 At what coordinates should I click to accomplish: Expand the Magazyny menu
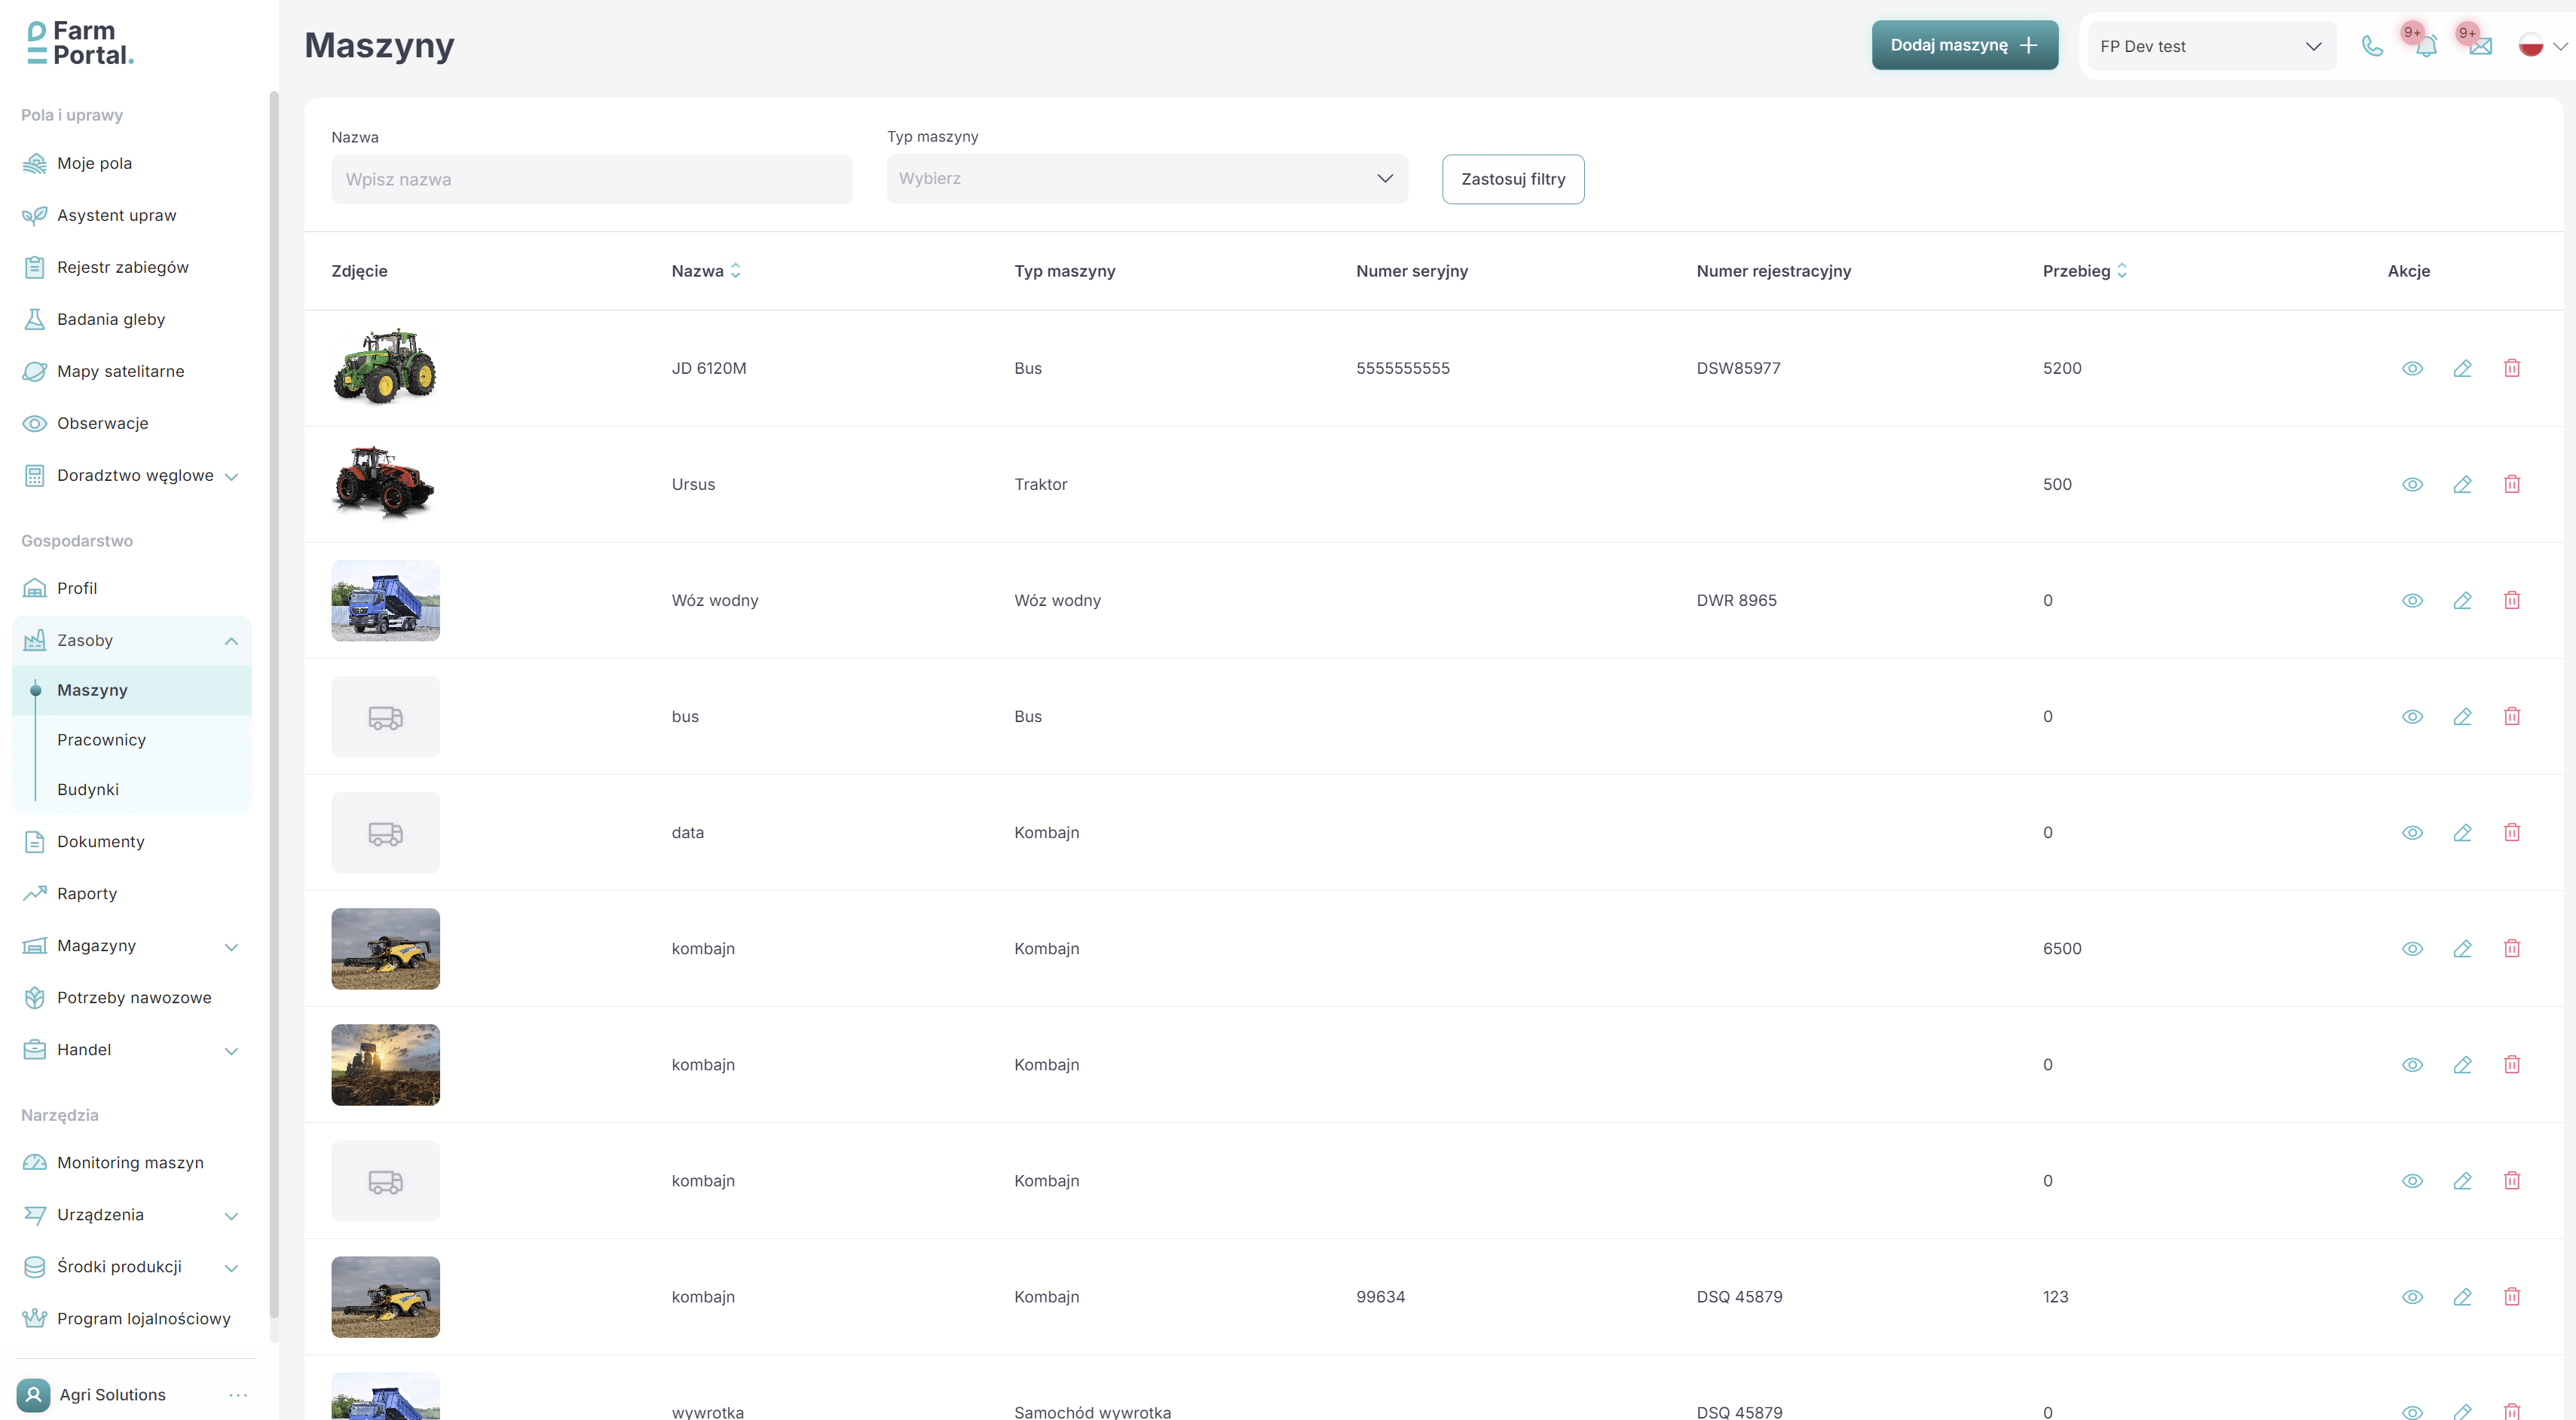(x=231, y=947)
